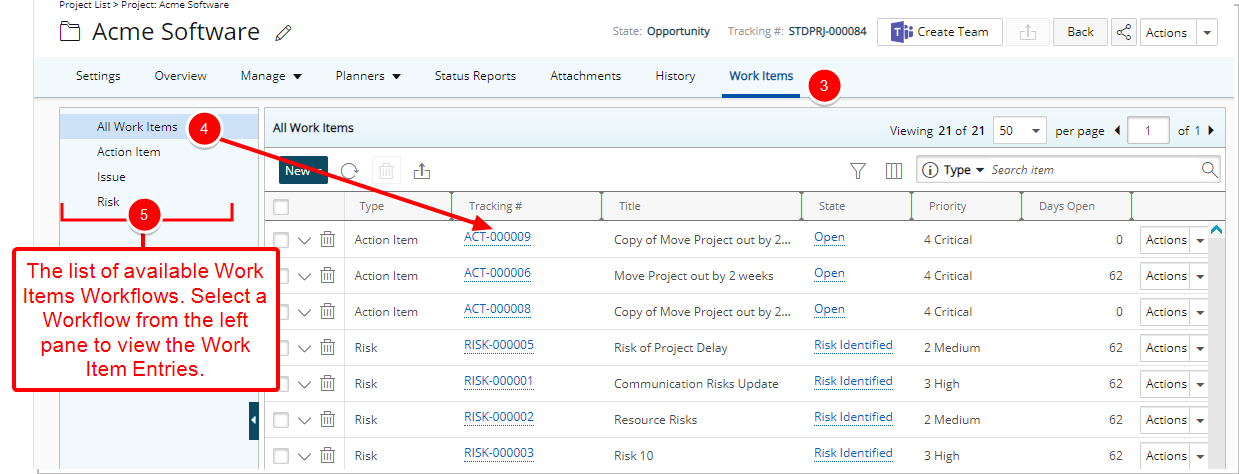Check the box for RISK-000002 row
Image resolution: width=1239 pixels, height=474 pixels.
point(281,419)
